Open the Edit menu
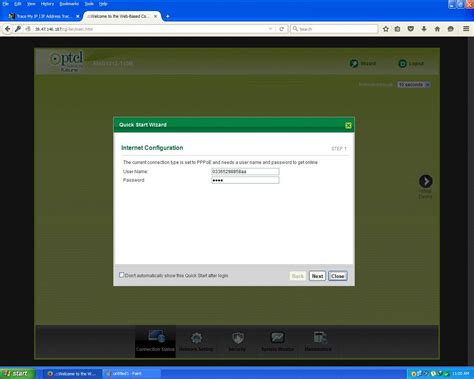 (18, 4)
